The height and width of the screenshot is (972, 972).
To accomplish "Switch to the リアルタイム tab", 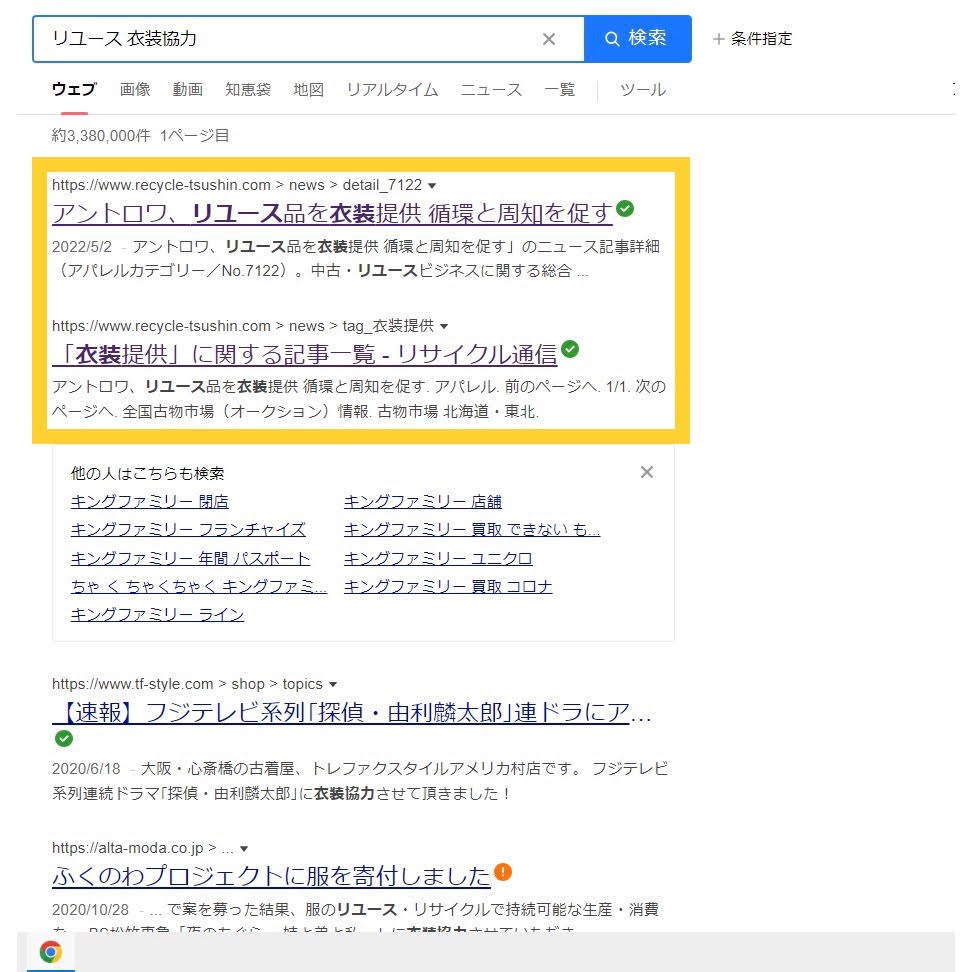I will coord(392,90).
